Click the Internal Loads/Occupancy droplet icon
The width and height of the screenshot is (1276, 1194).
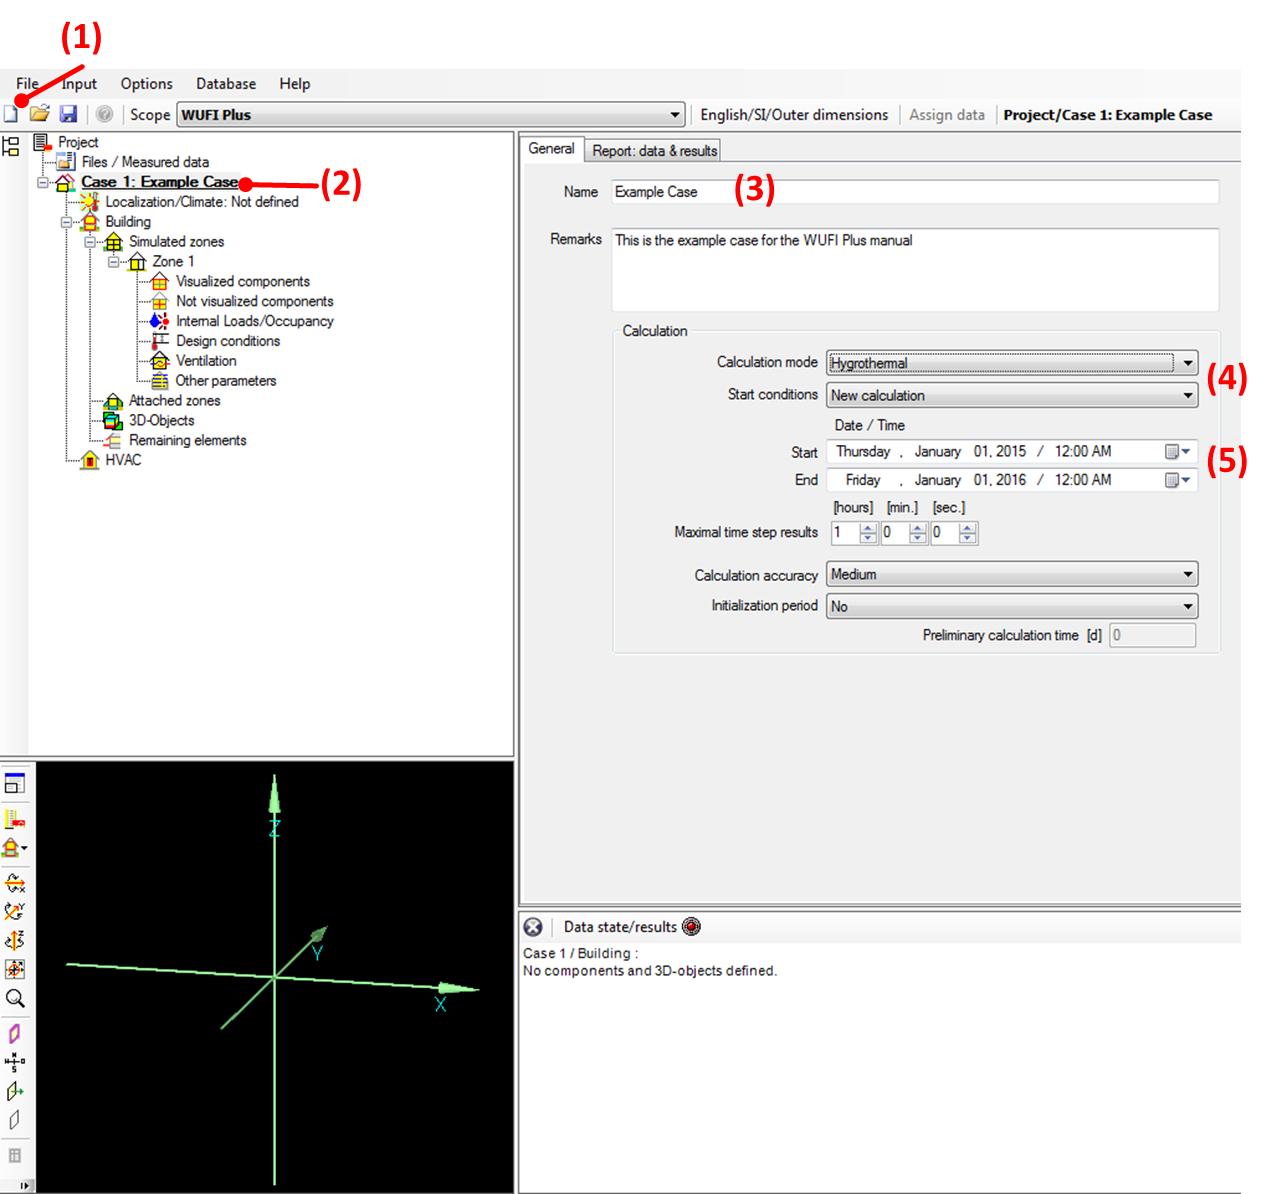159,321
